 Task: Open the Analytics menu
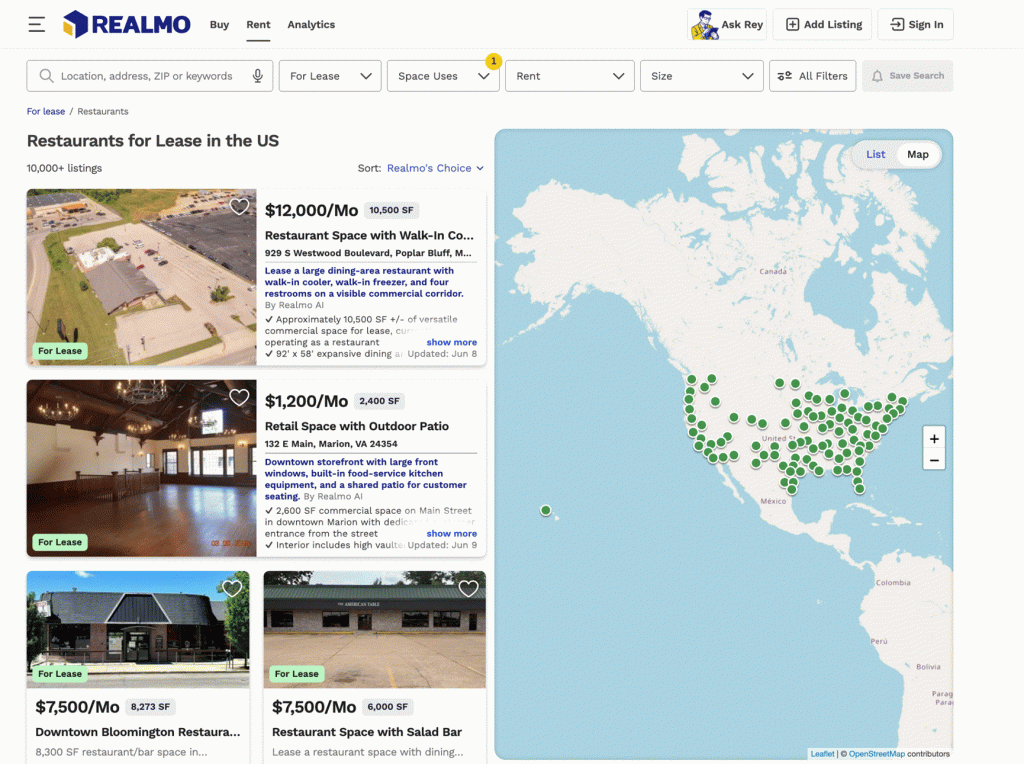tap(311, 25)
